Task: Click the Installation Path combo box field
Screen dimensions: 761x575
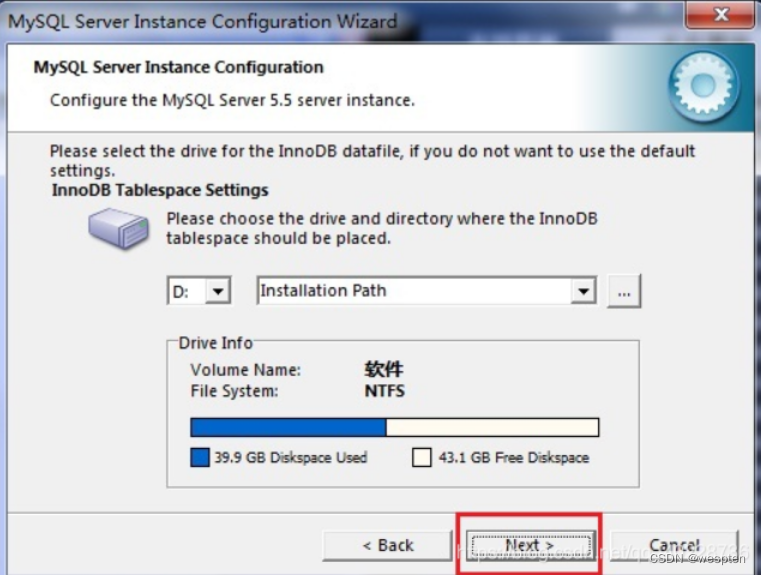Action: (427, 291)
